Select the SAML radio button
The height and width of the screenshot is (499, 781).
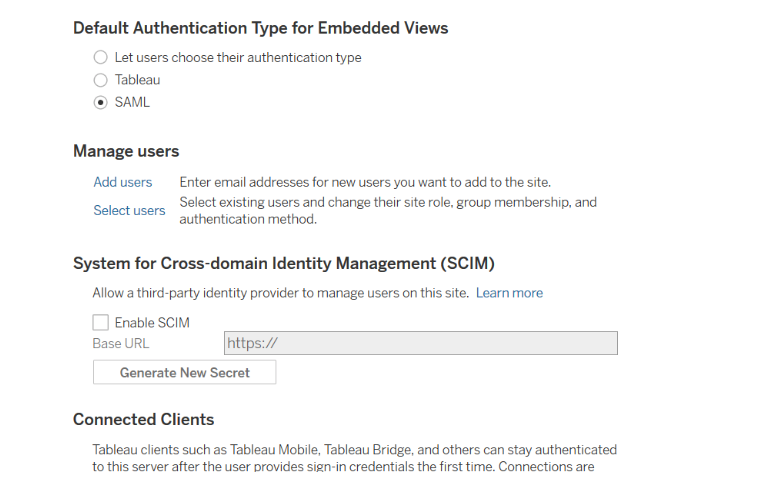tap(100, 102)
